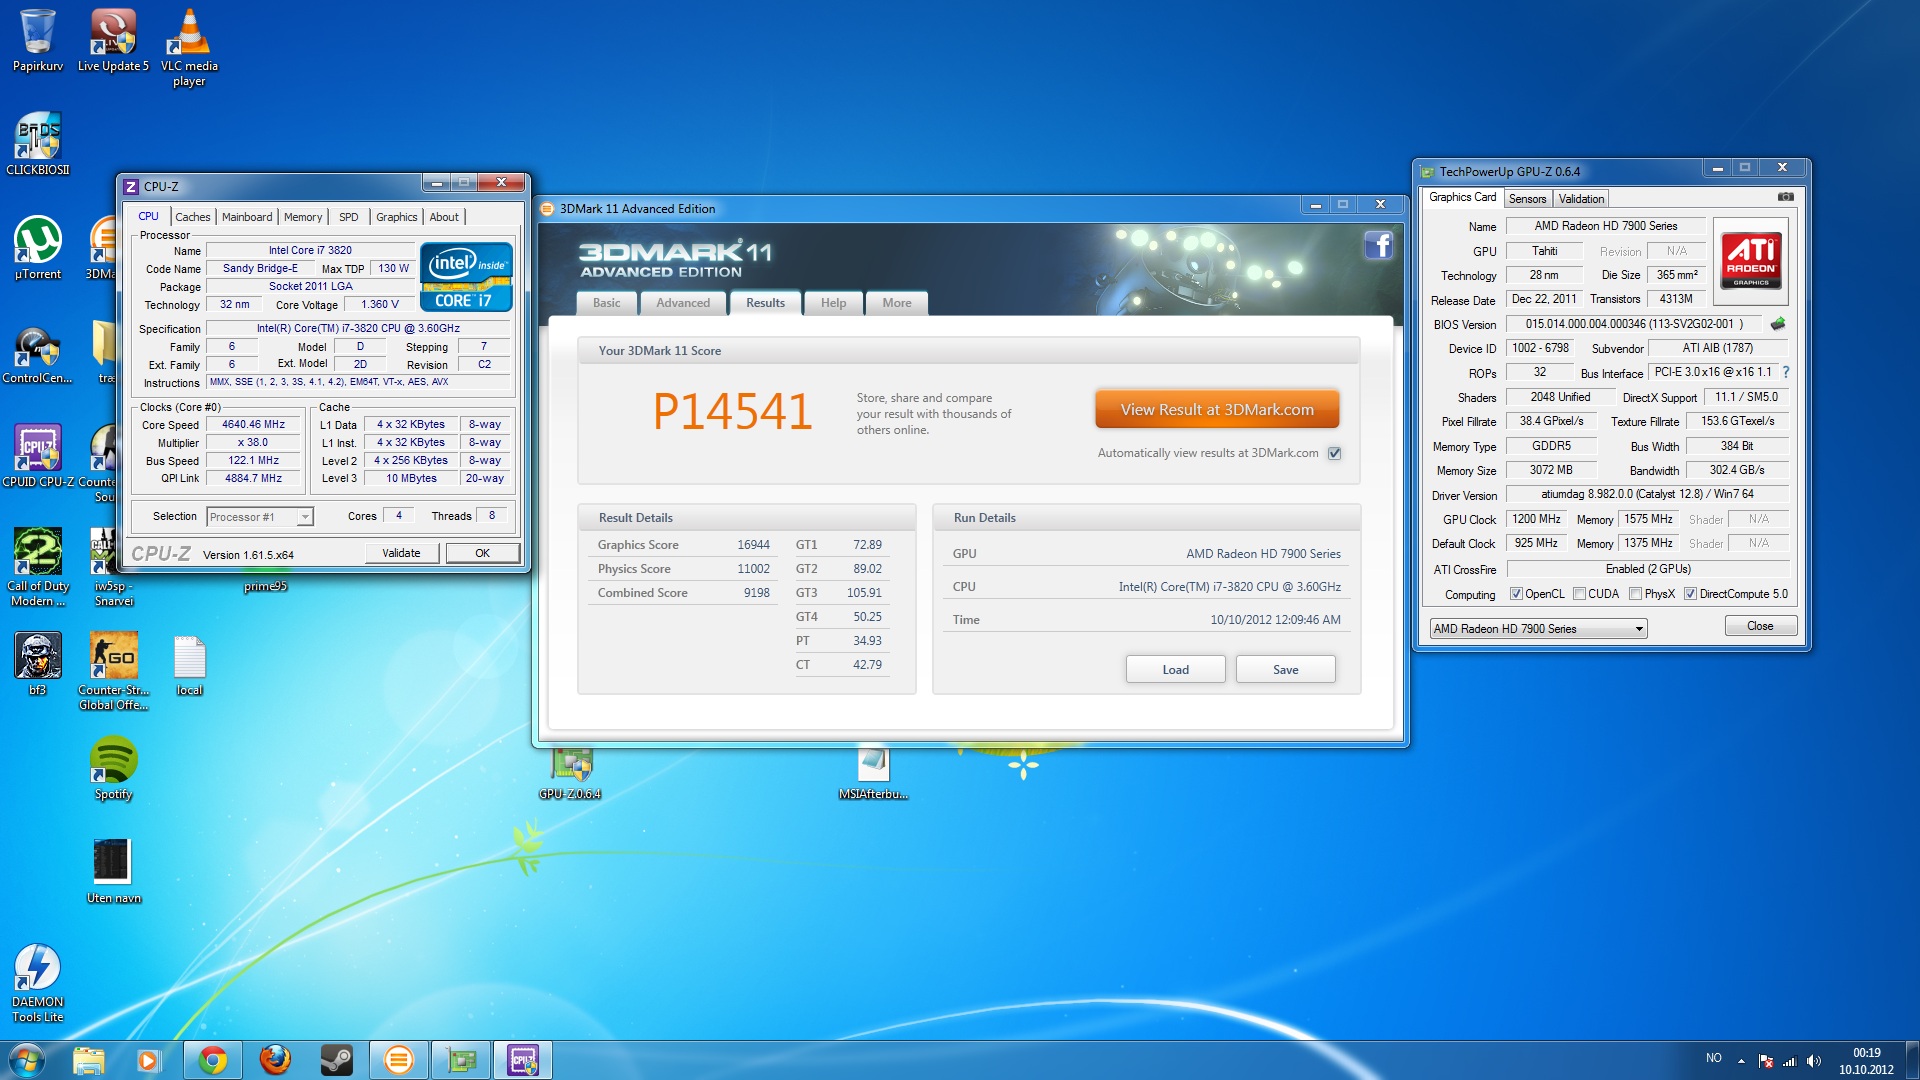Click Bus Interface question mark in GPU-Z
Image resolution: width=1920 pixels, height=1080 pixels.
1786,372
